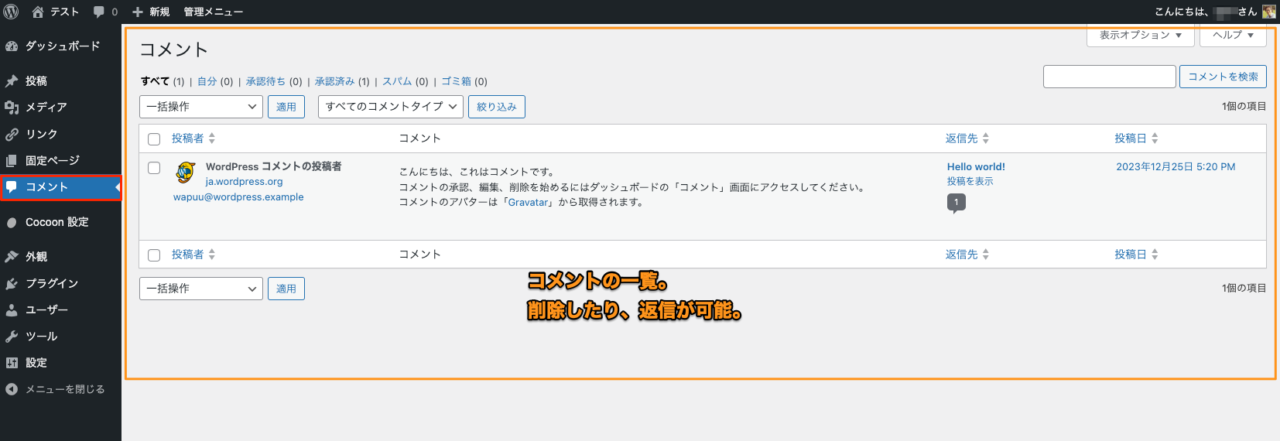
Task: Collapse sidebar with メニューを閉じる
Action: tap(61, 389)
